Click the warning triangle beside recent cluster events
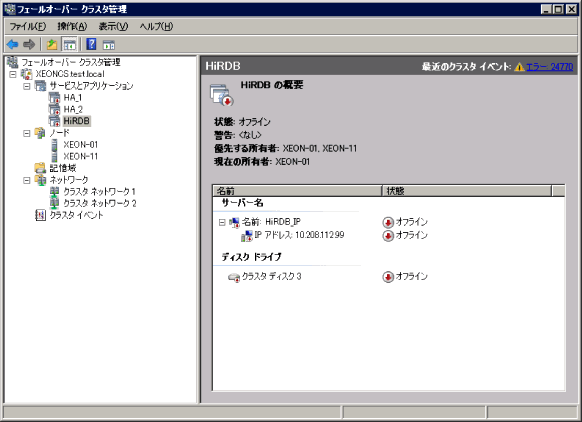The height and width of the screenshot is (422, 582). tap(519, 67)
